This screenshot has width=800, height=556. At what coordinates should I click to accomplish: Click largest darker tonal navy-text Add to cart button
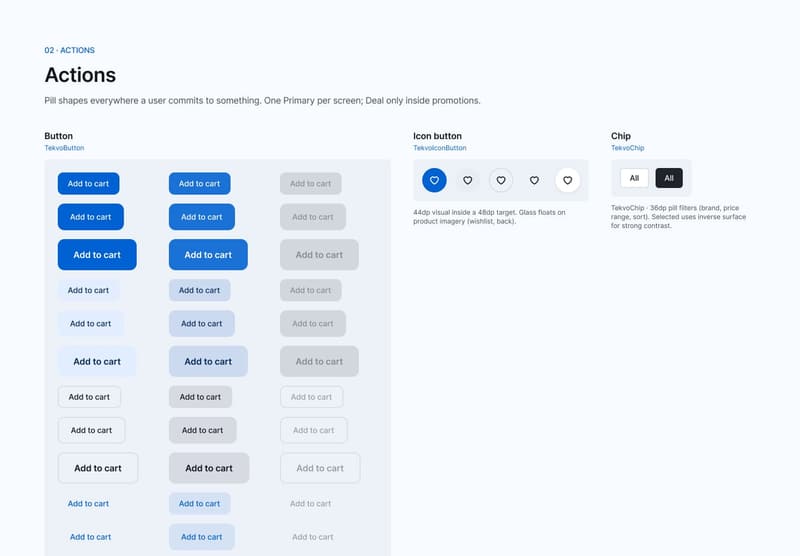[x=208, y=361]
